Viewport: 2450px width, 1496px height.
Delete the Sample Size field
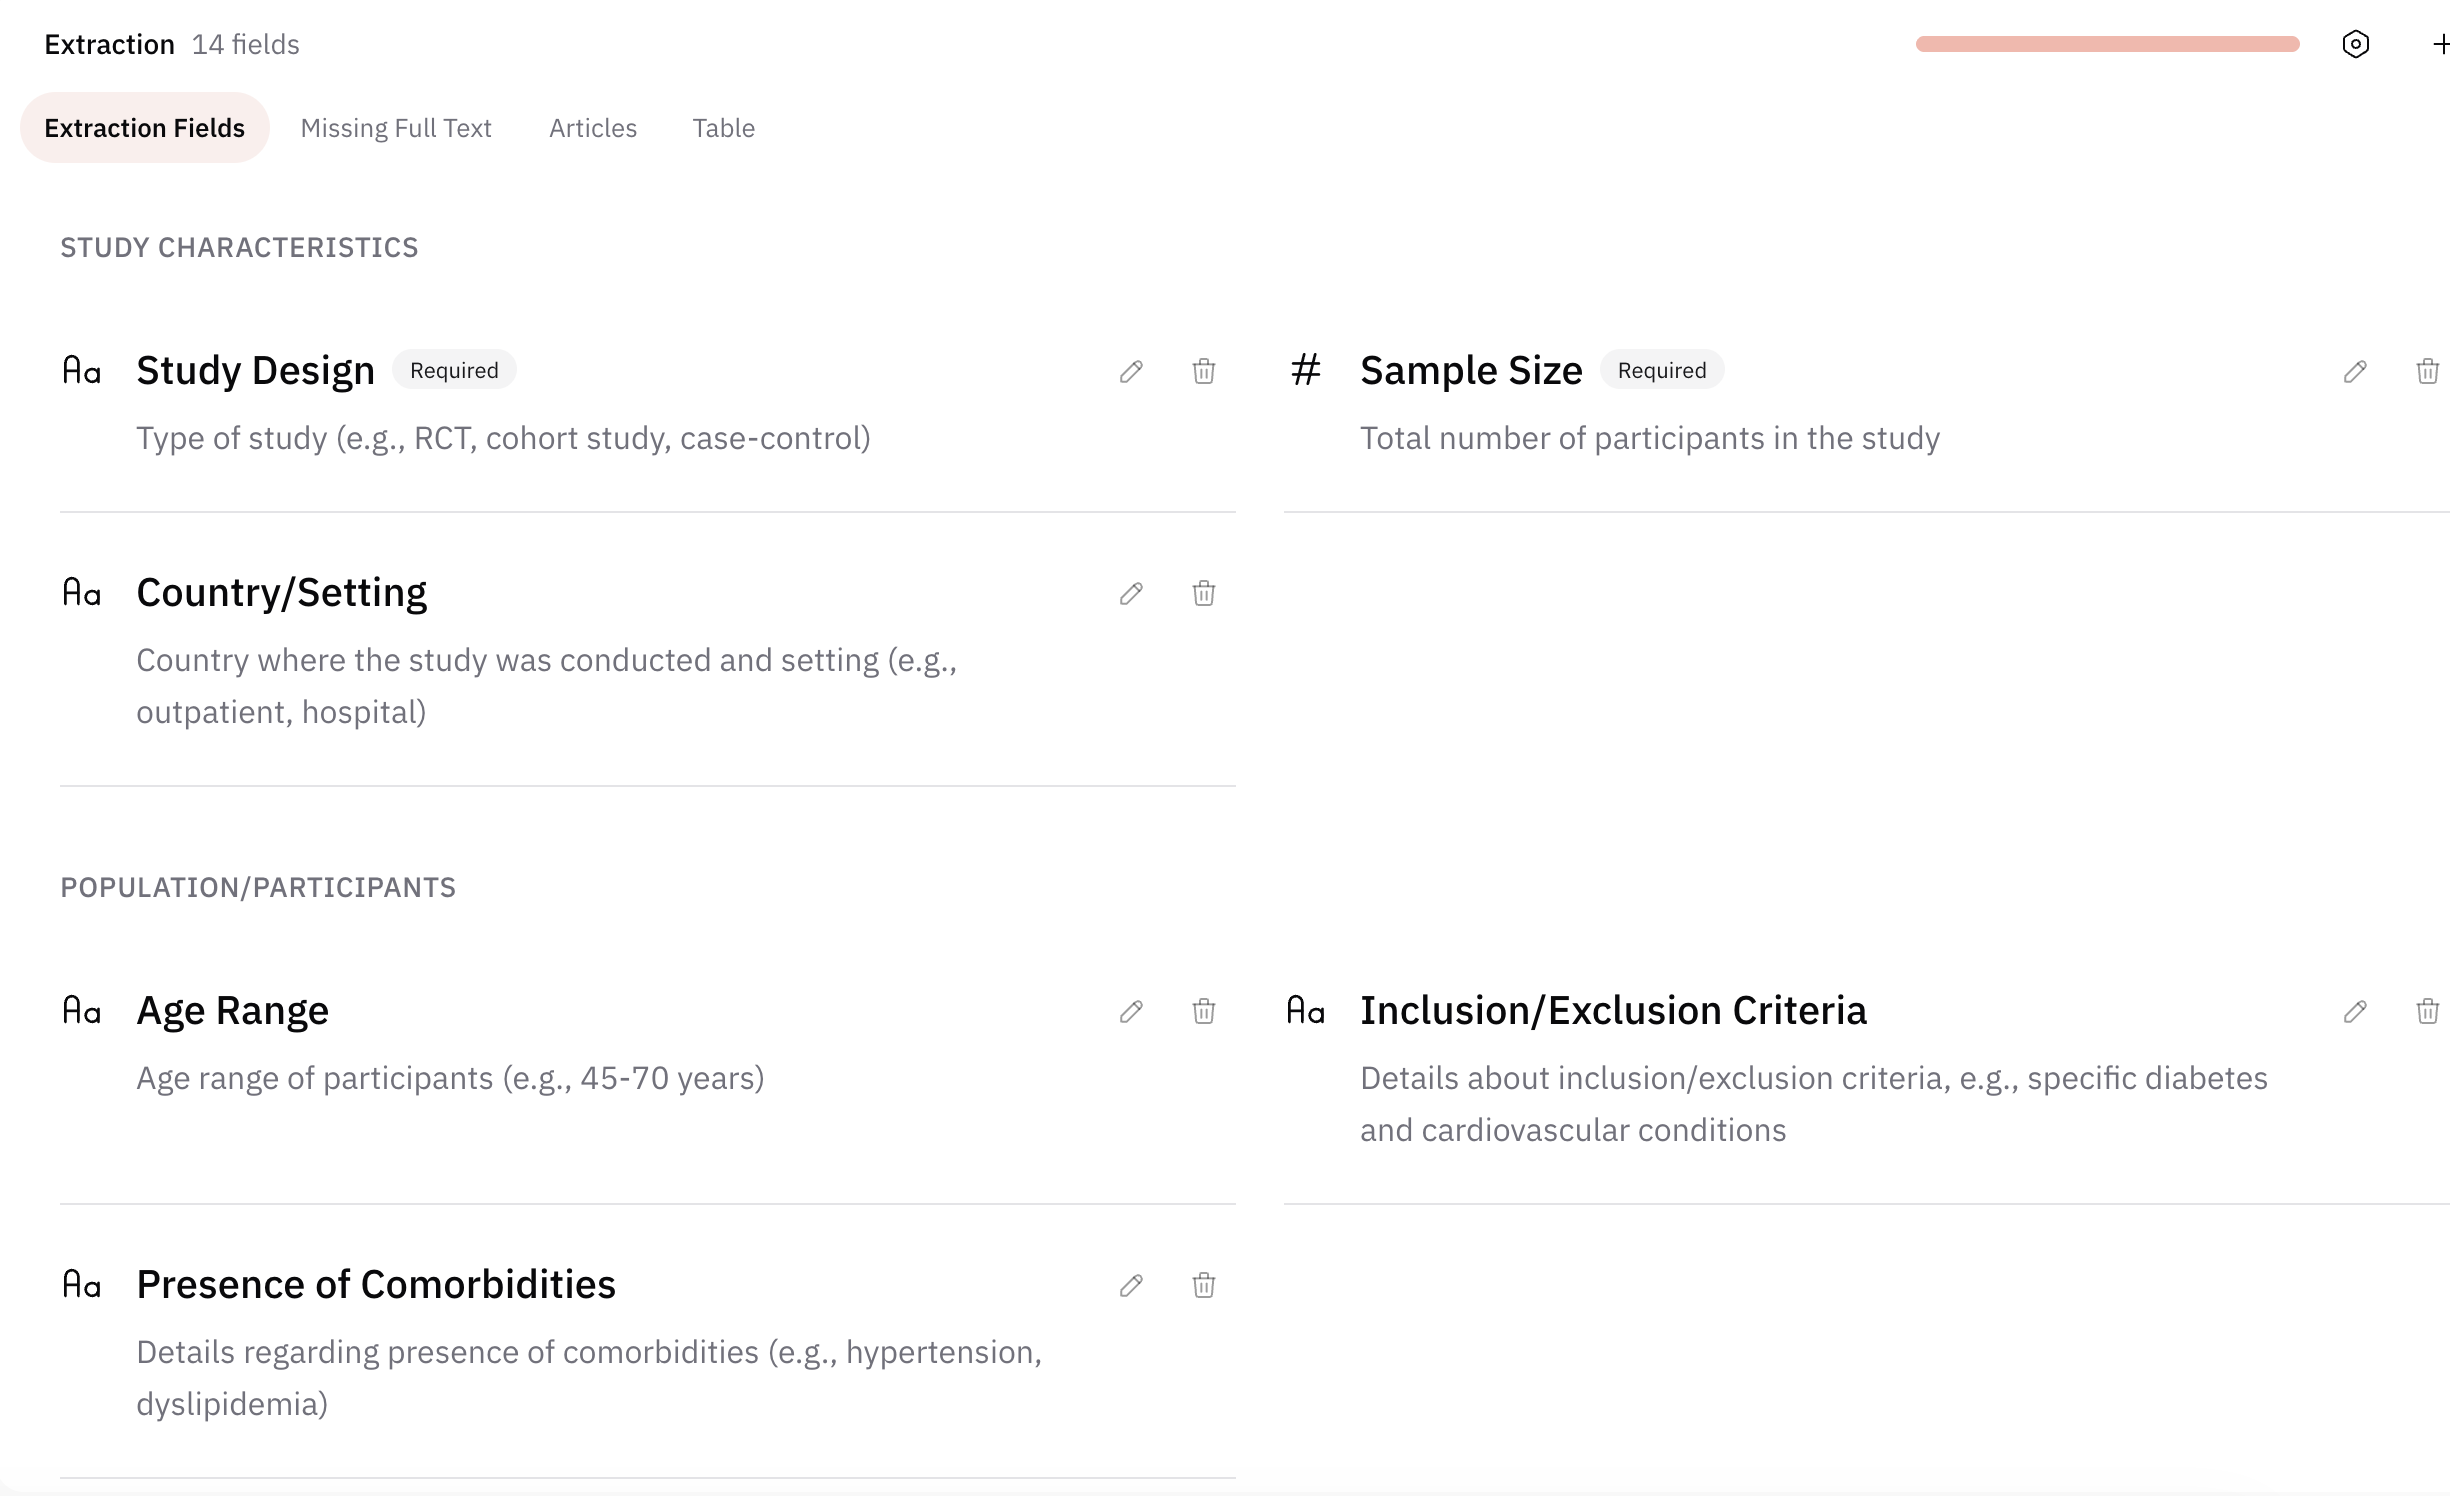(x=2428, y=371)
